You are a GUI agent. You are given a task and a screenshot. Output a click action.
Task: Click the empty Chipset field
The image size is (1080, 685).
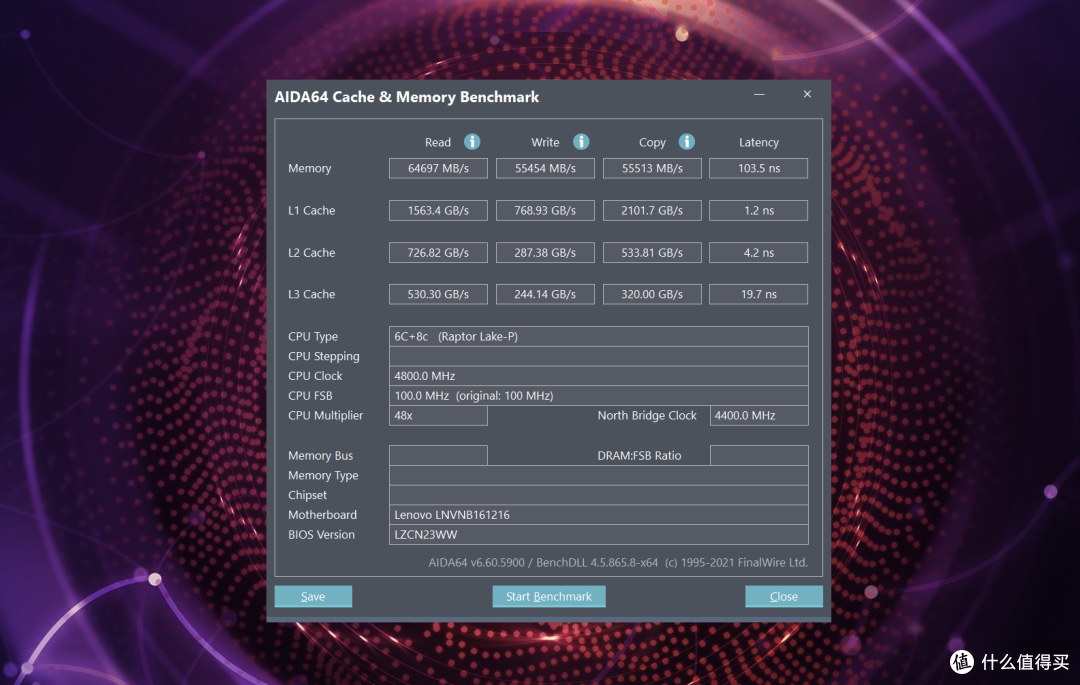pyautogui.click(x=599, y=495)
